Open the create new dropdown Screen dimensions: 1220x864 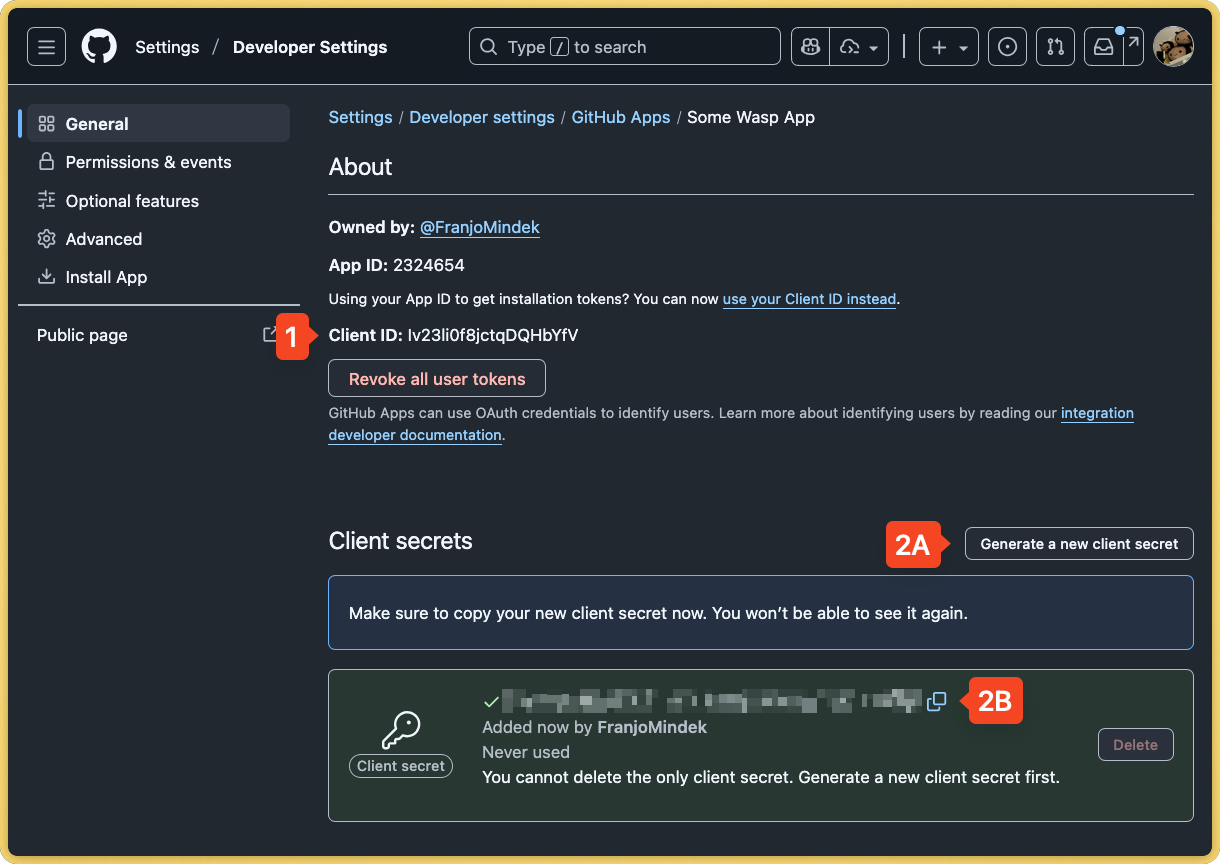948,46
